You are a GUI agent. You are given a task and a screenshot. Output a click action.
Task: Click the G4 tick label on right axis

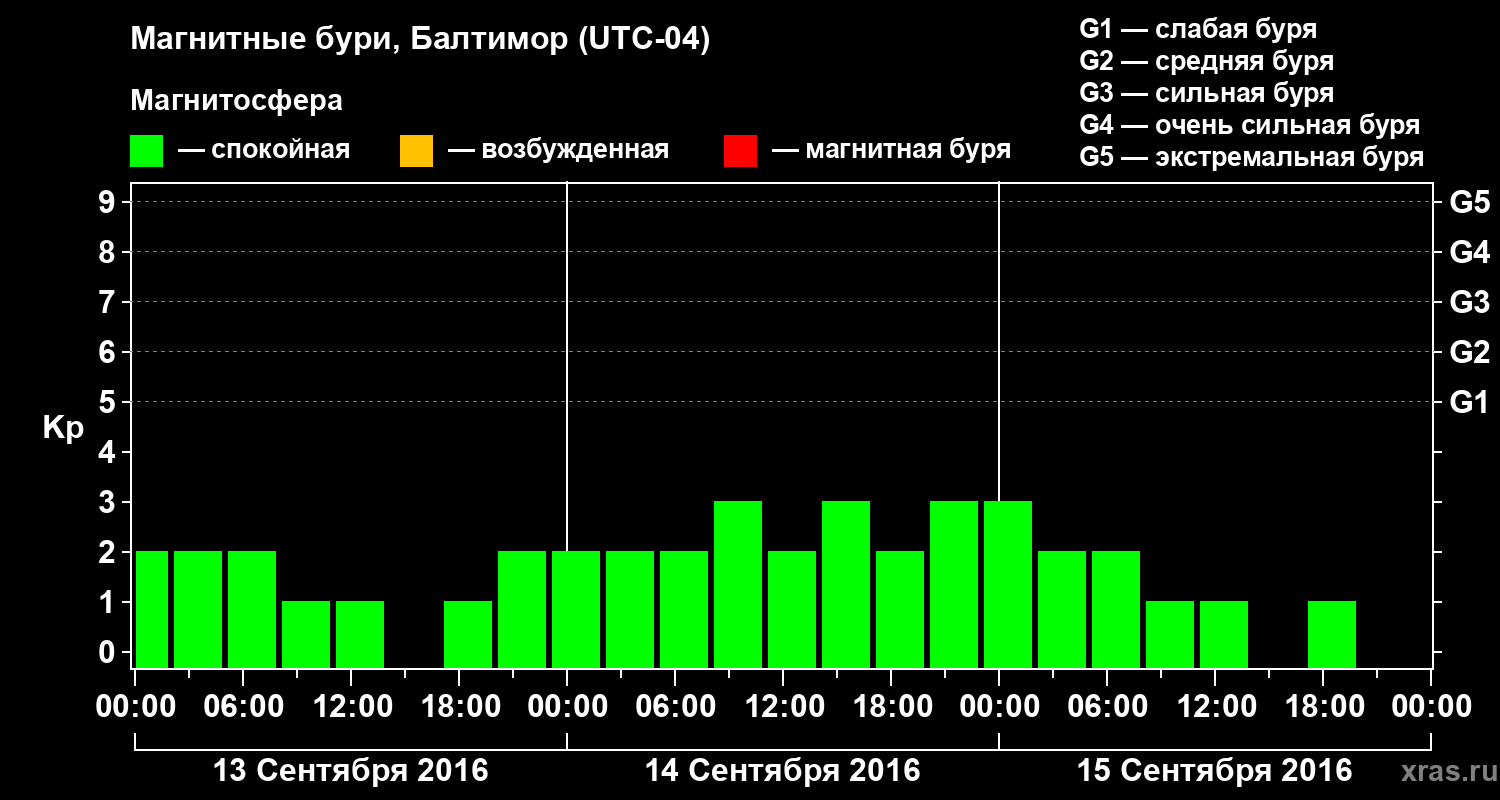coord(1469,252)
